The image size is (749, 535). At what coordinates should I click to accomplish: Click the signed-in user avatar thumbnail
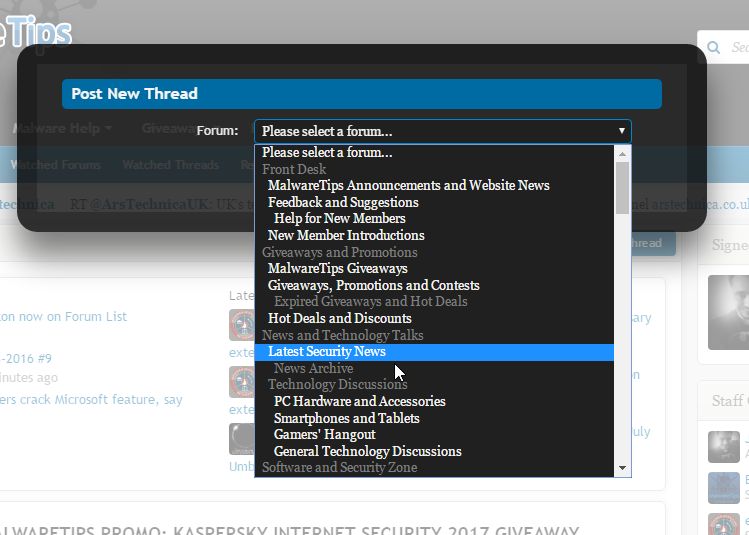click(x=728, y=312)
